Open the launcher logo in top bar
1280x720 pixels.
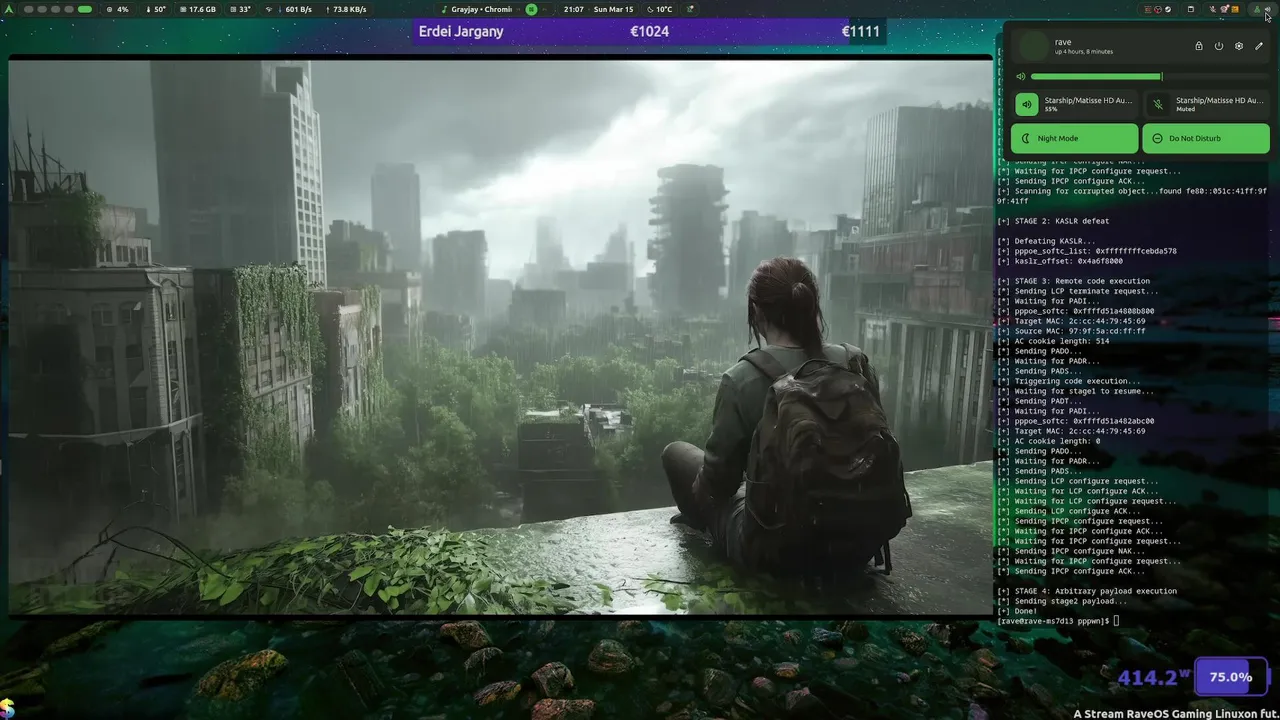[9, 9]
